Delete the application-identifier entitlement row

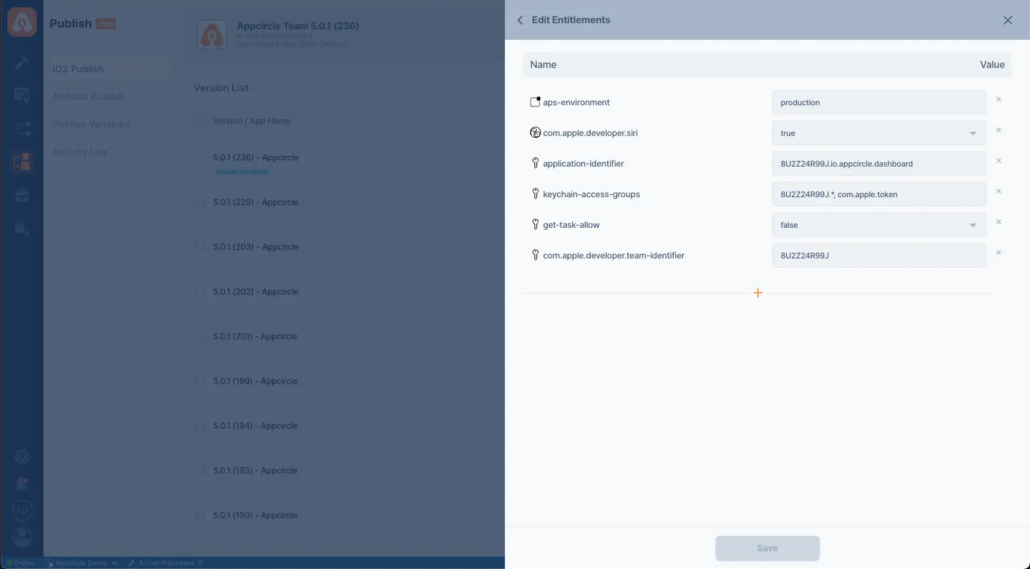(x=998, y=161)
